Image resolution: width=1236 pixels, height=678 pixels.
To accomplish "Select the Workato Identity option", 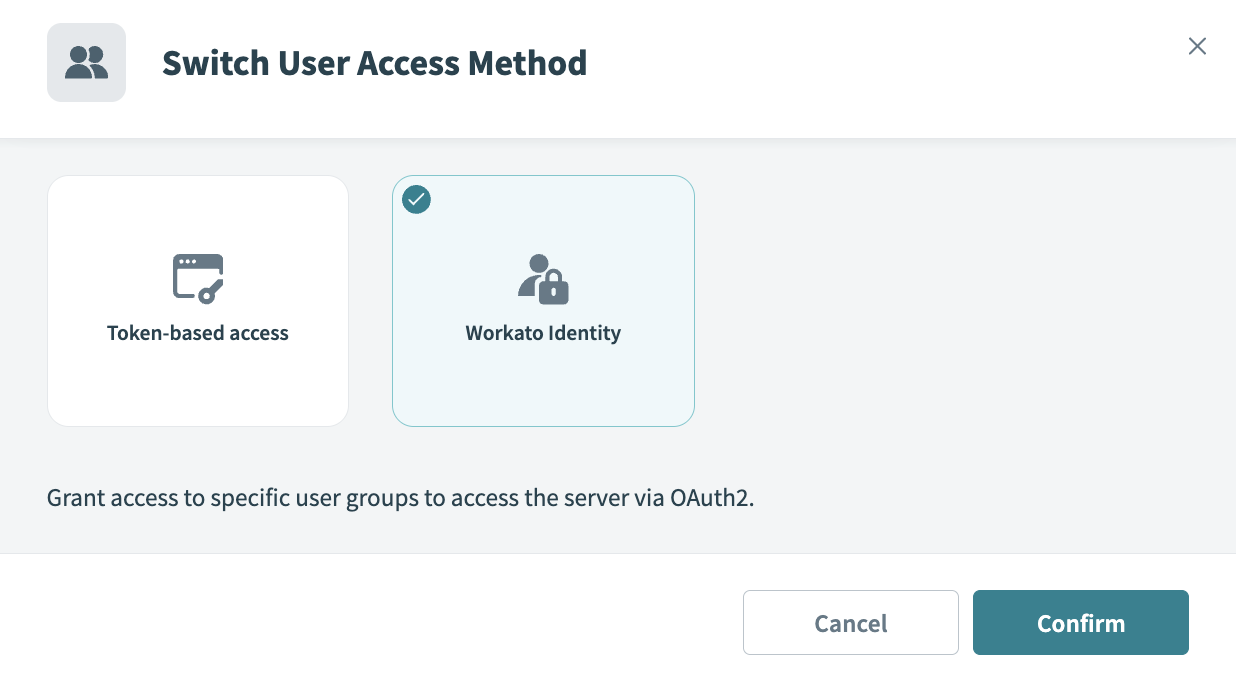I will (x=543, y=300).
